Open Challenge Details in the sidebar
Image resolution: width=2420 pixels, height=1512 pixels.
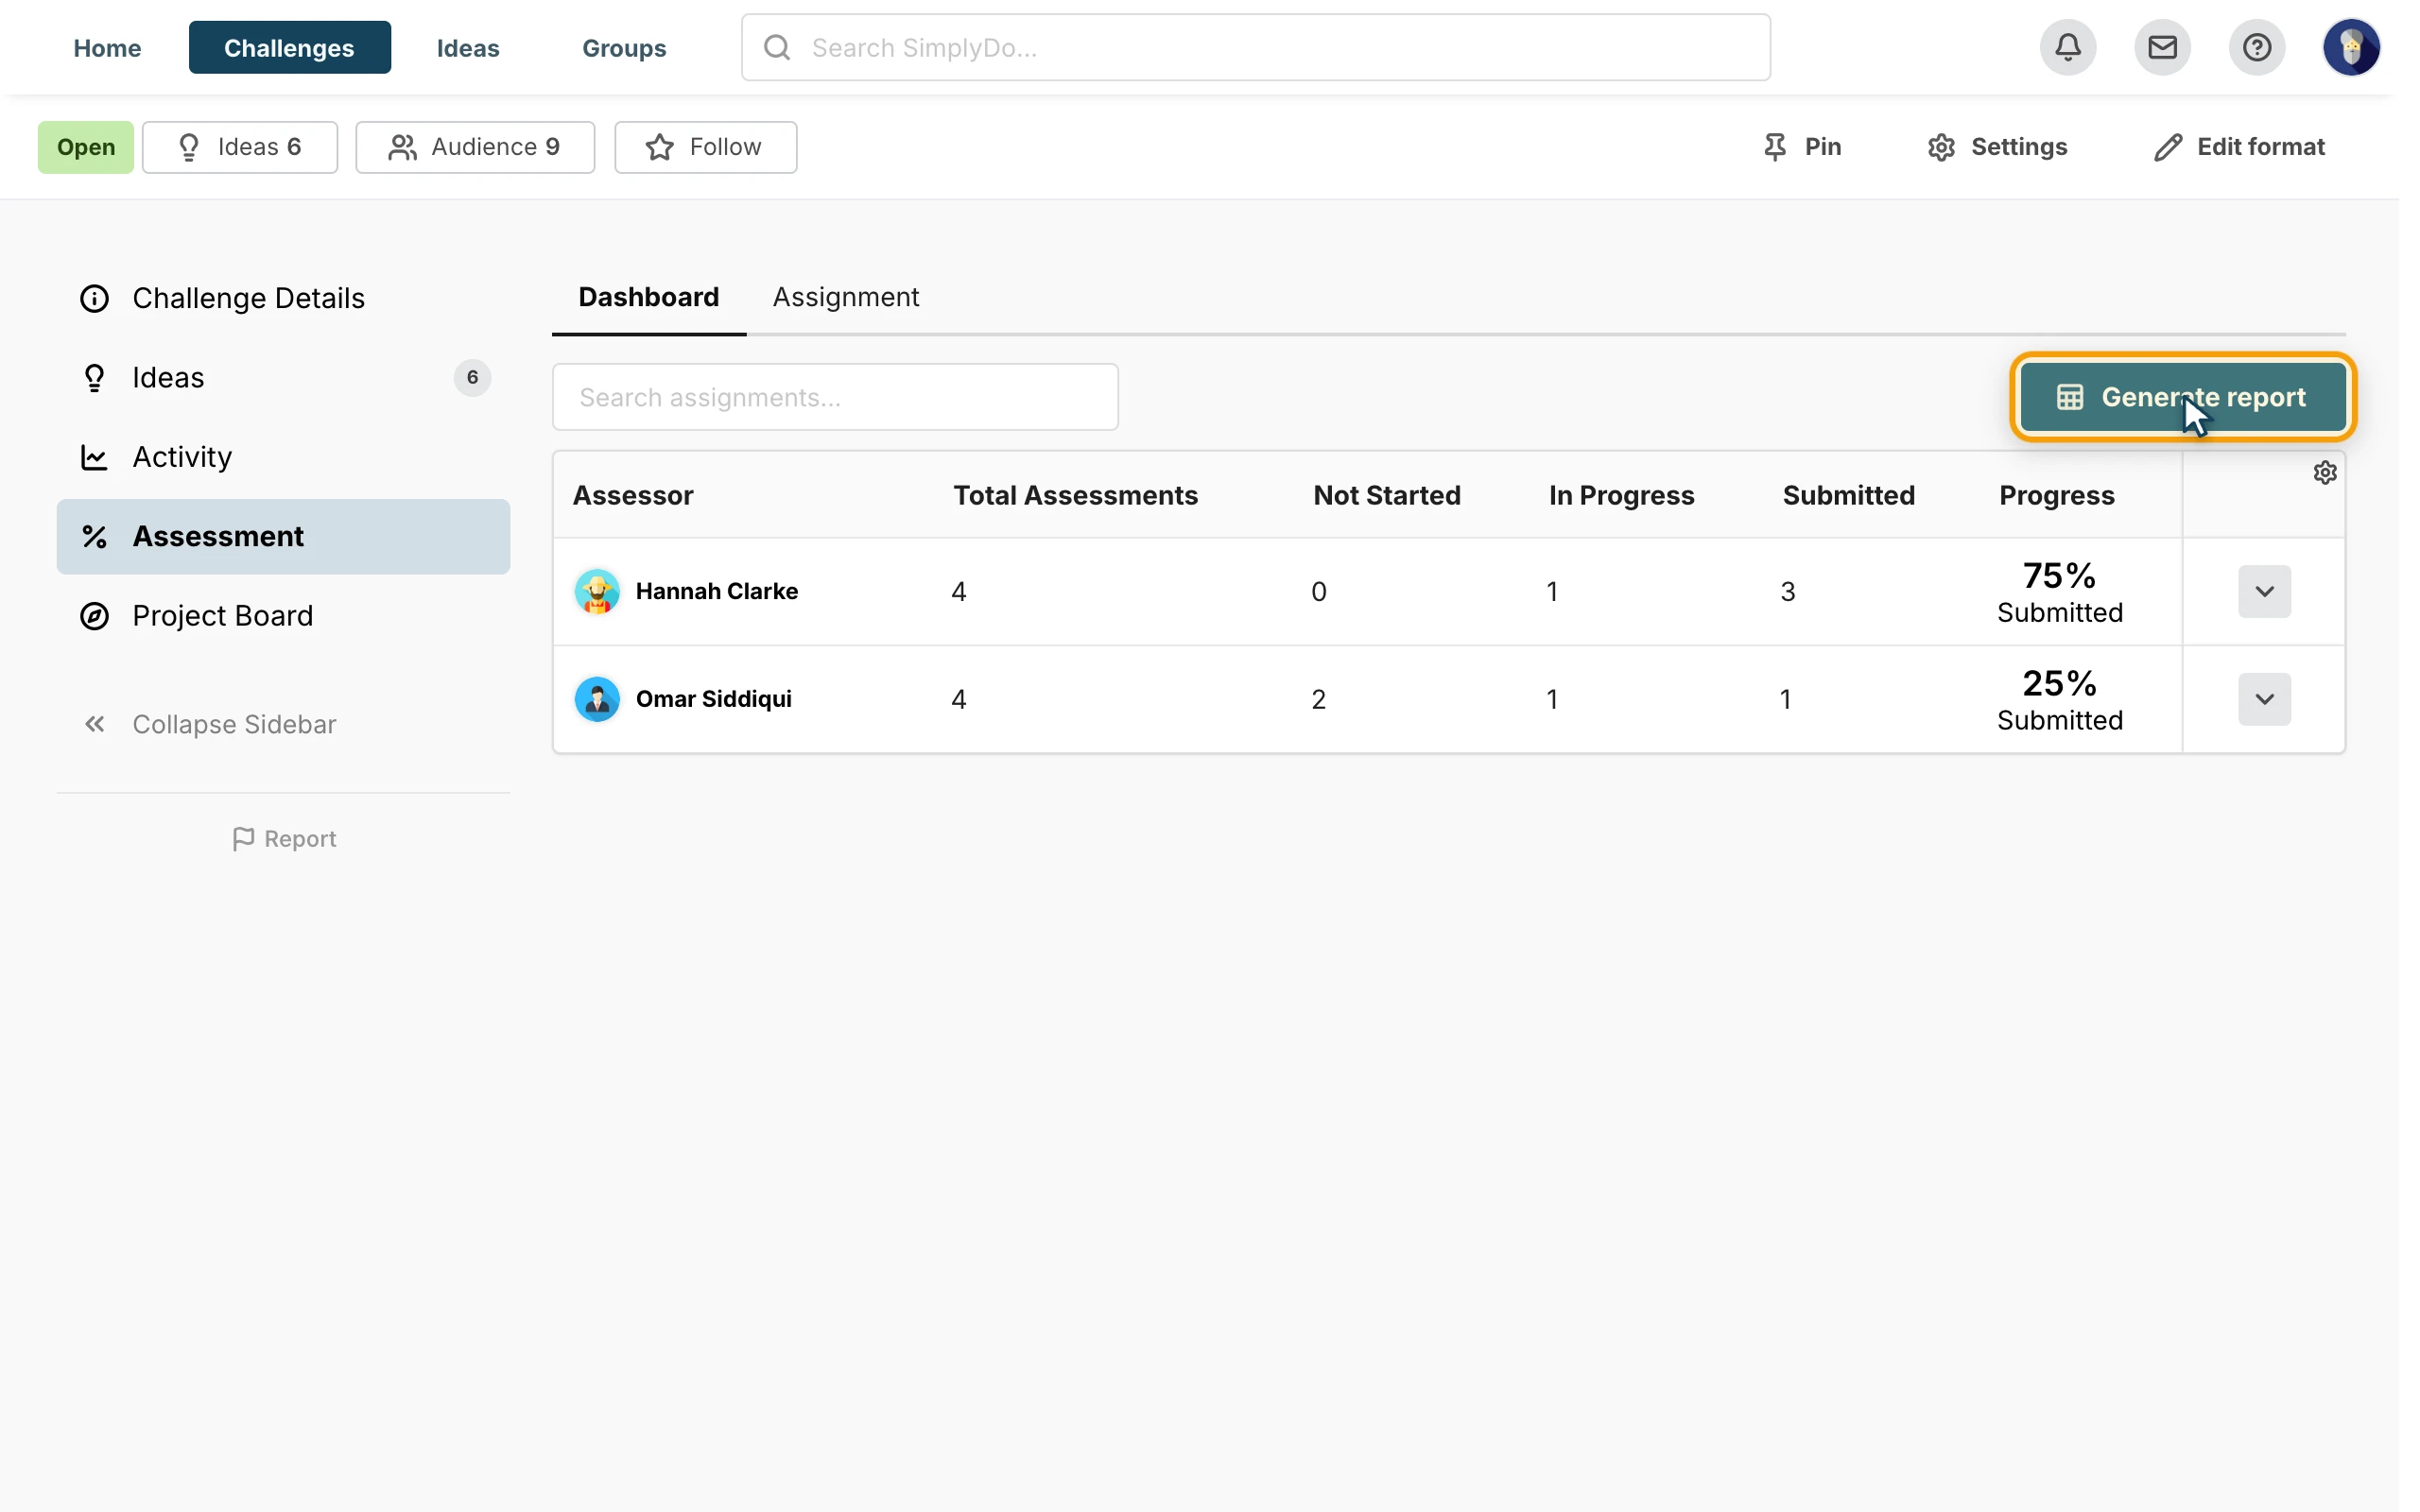283,298
